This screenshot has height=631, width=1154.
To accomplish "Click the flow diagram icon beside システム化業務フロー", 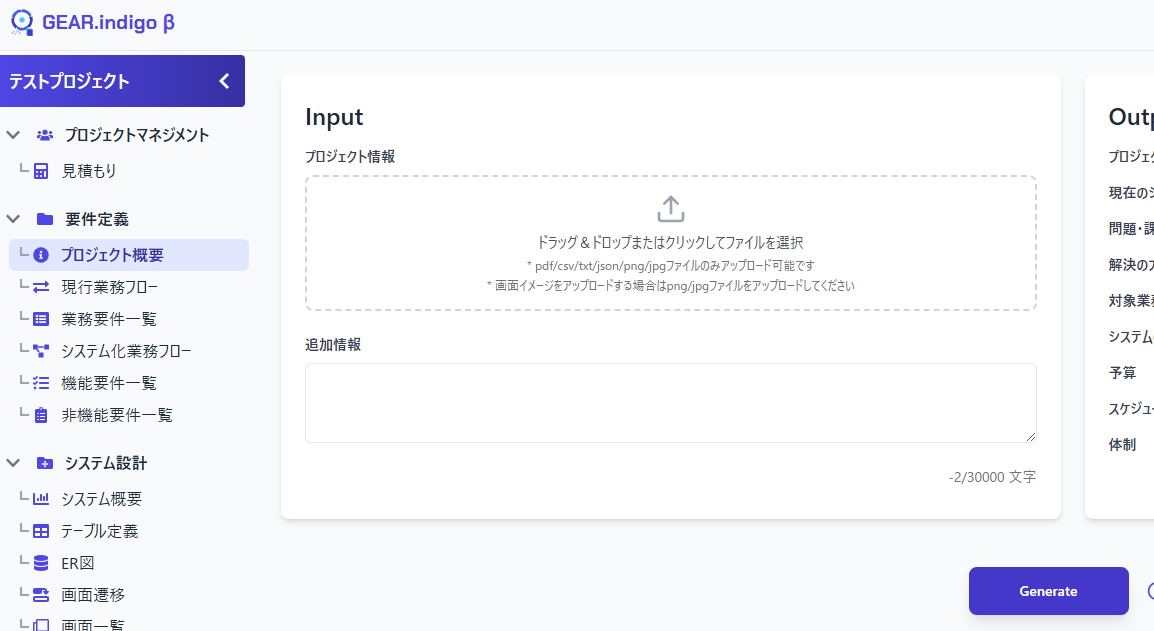I will pyautogui.click(x=41, y=351).
